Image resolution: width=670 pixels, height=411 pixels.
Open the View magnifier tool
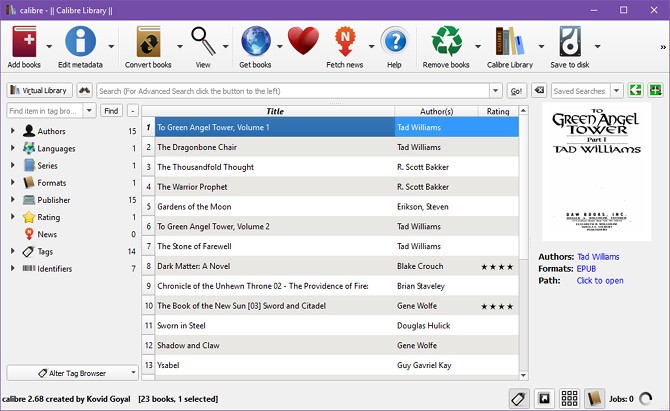(x=203, y=41)
